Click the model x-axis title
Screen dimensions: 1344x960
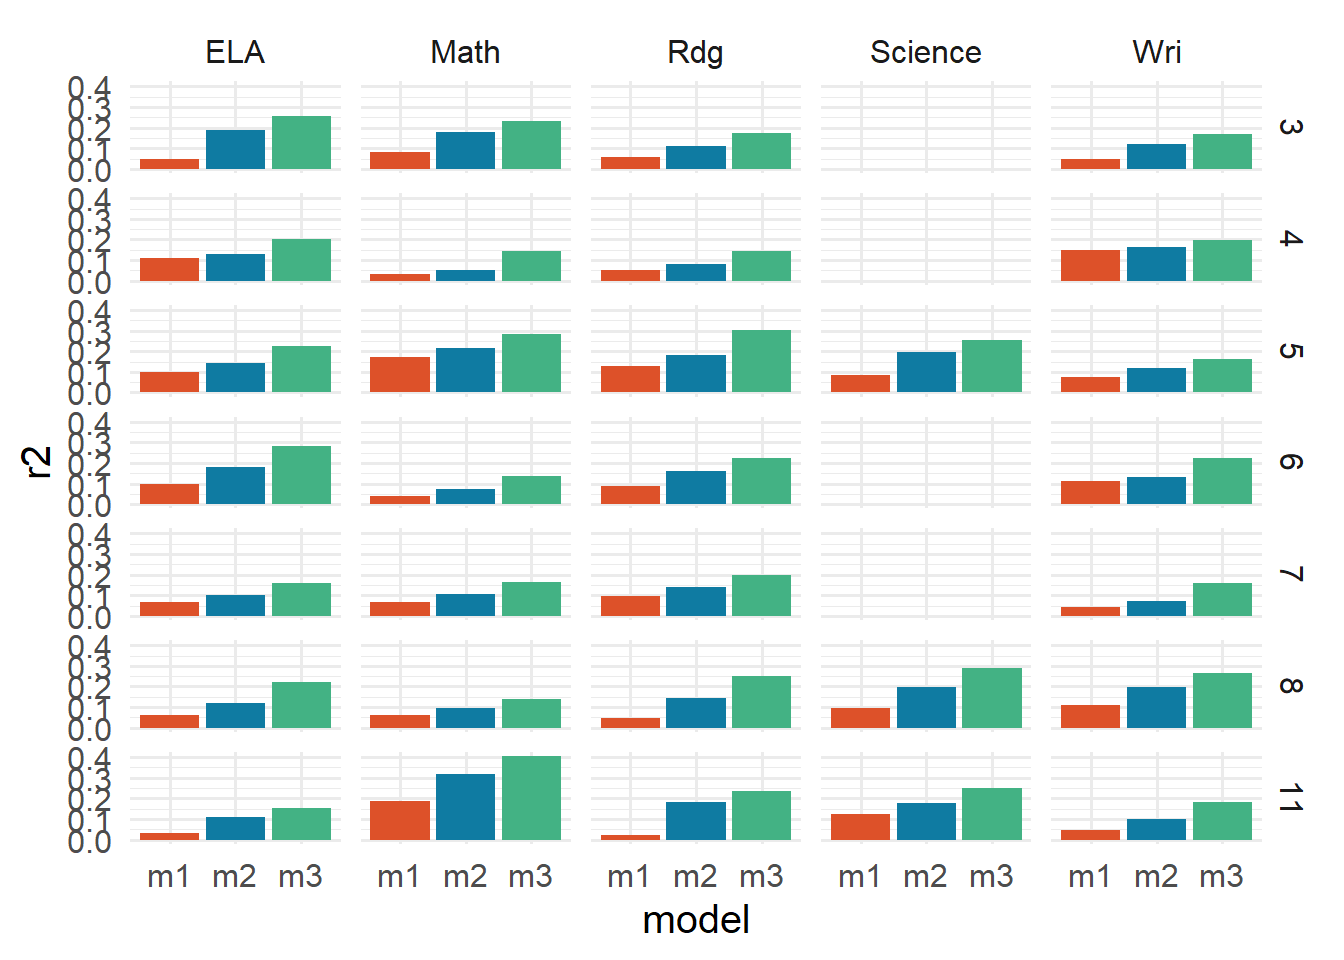pos(695,920)
